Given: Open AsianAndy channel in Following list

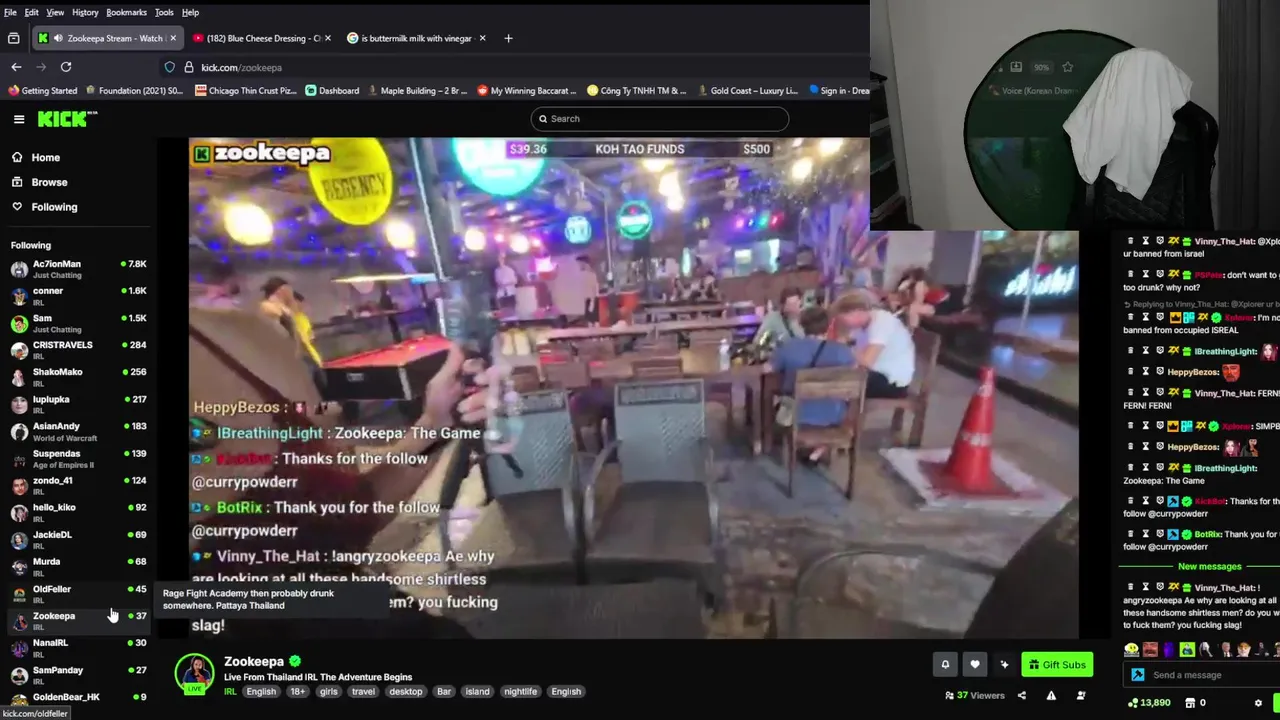Looking at the screenshot, I should (x=78, y=431).
